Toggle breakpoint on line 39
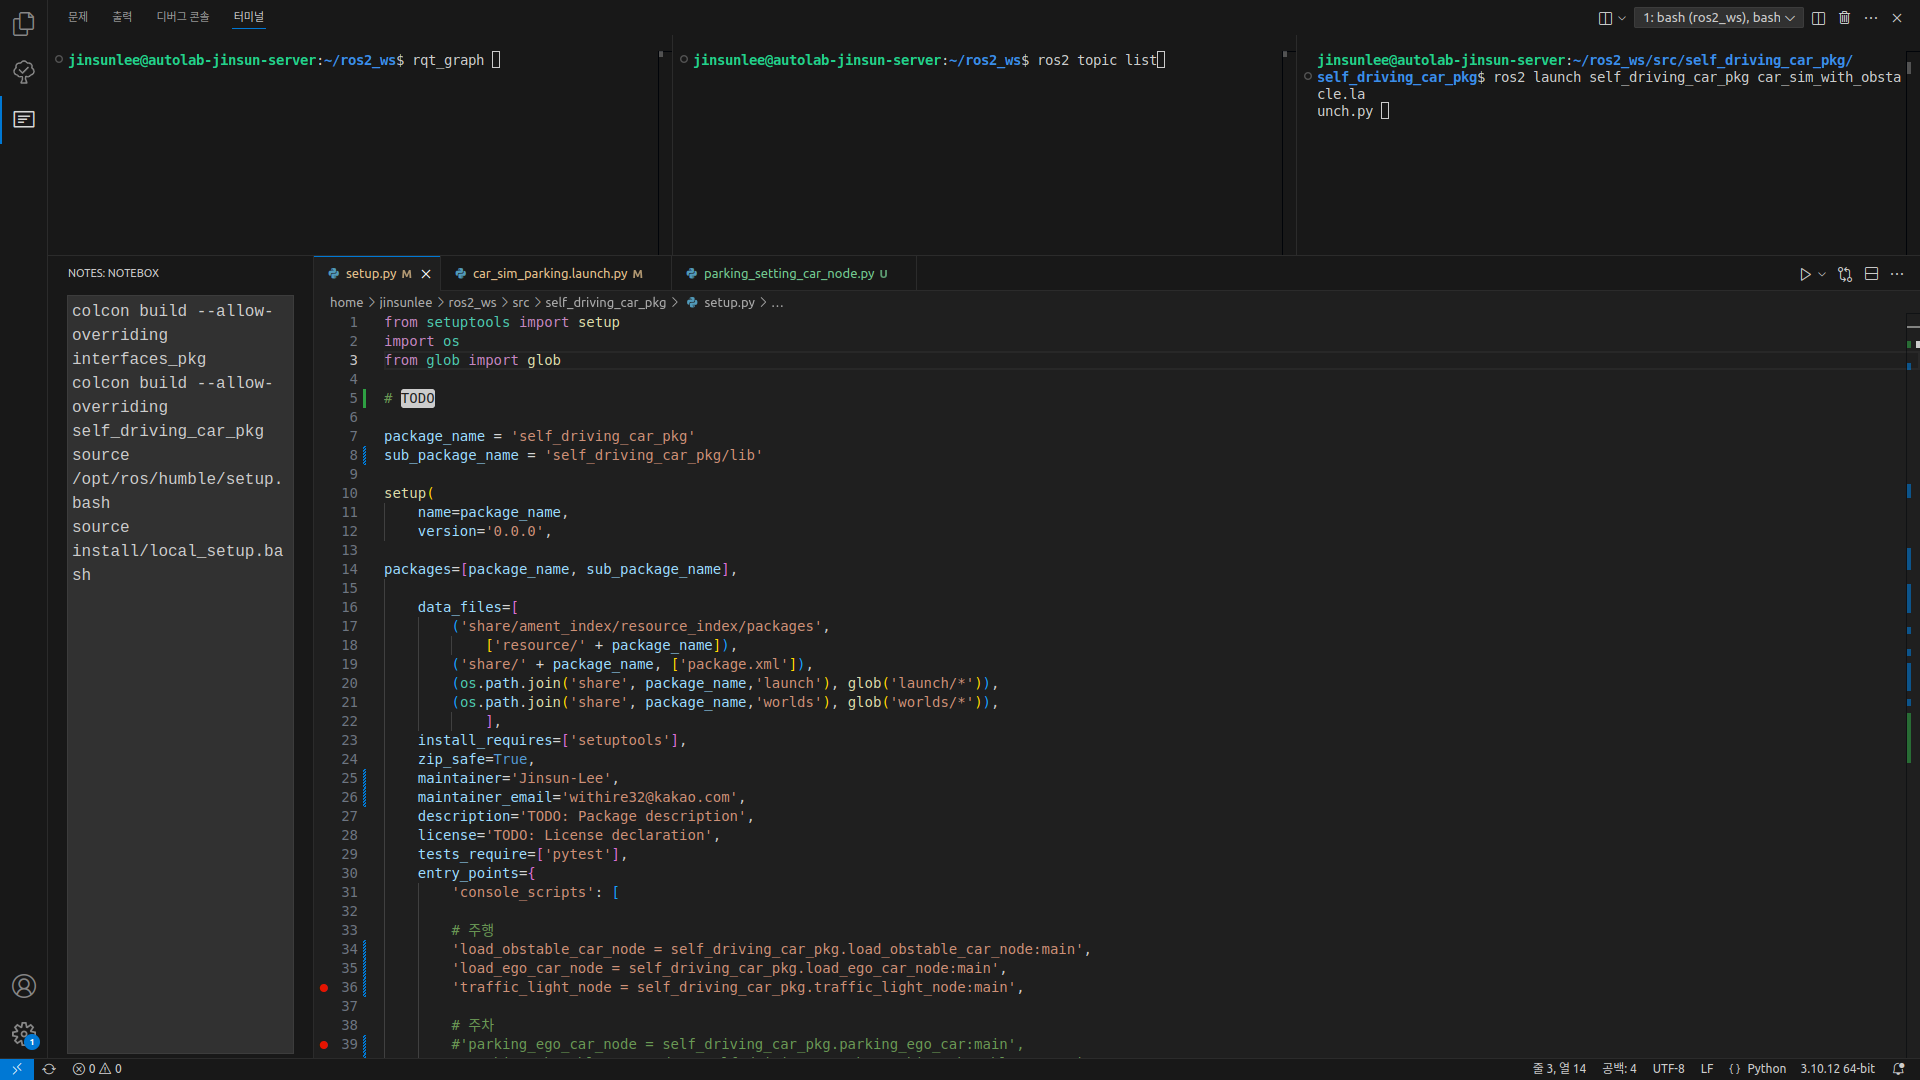Image resolution: width=1920 pixels, height=1080 pixels. [x=324, y=1045]
